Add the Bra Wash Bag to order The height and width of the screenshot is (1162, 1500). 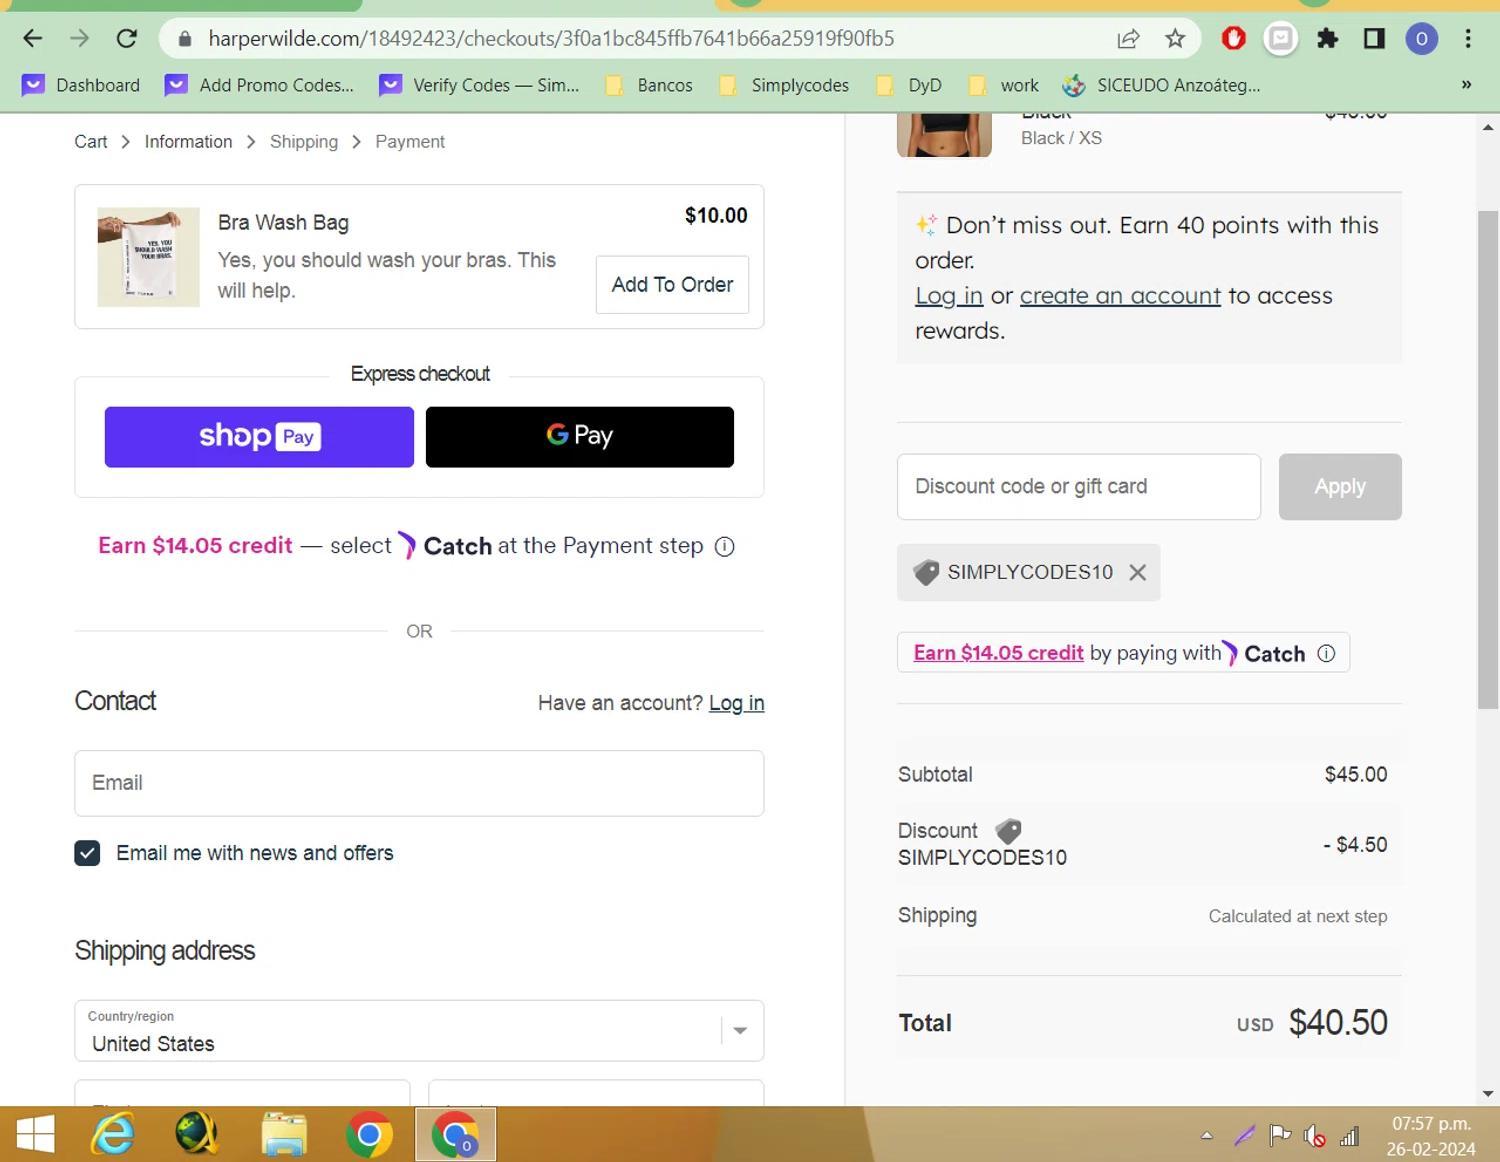click(x=672, y=285)
